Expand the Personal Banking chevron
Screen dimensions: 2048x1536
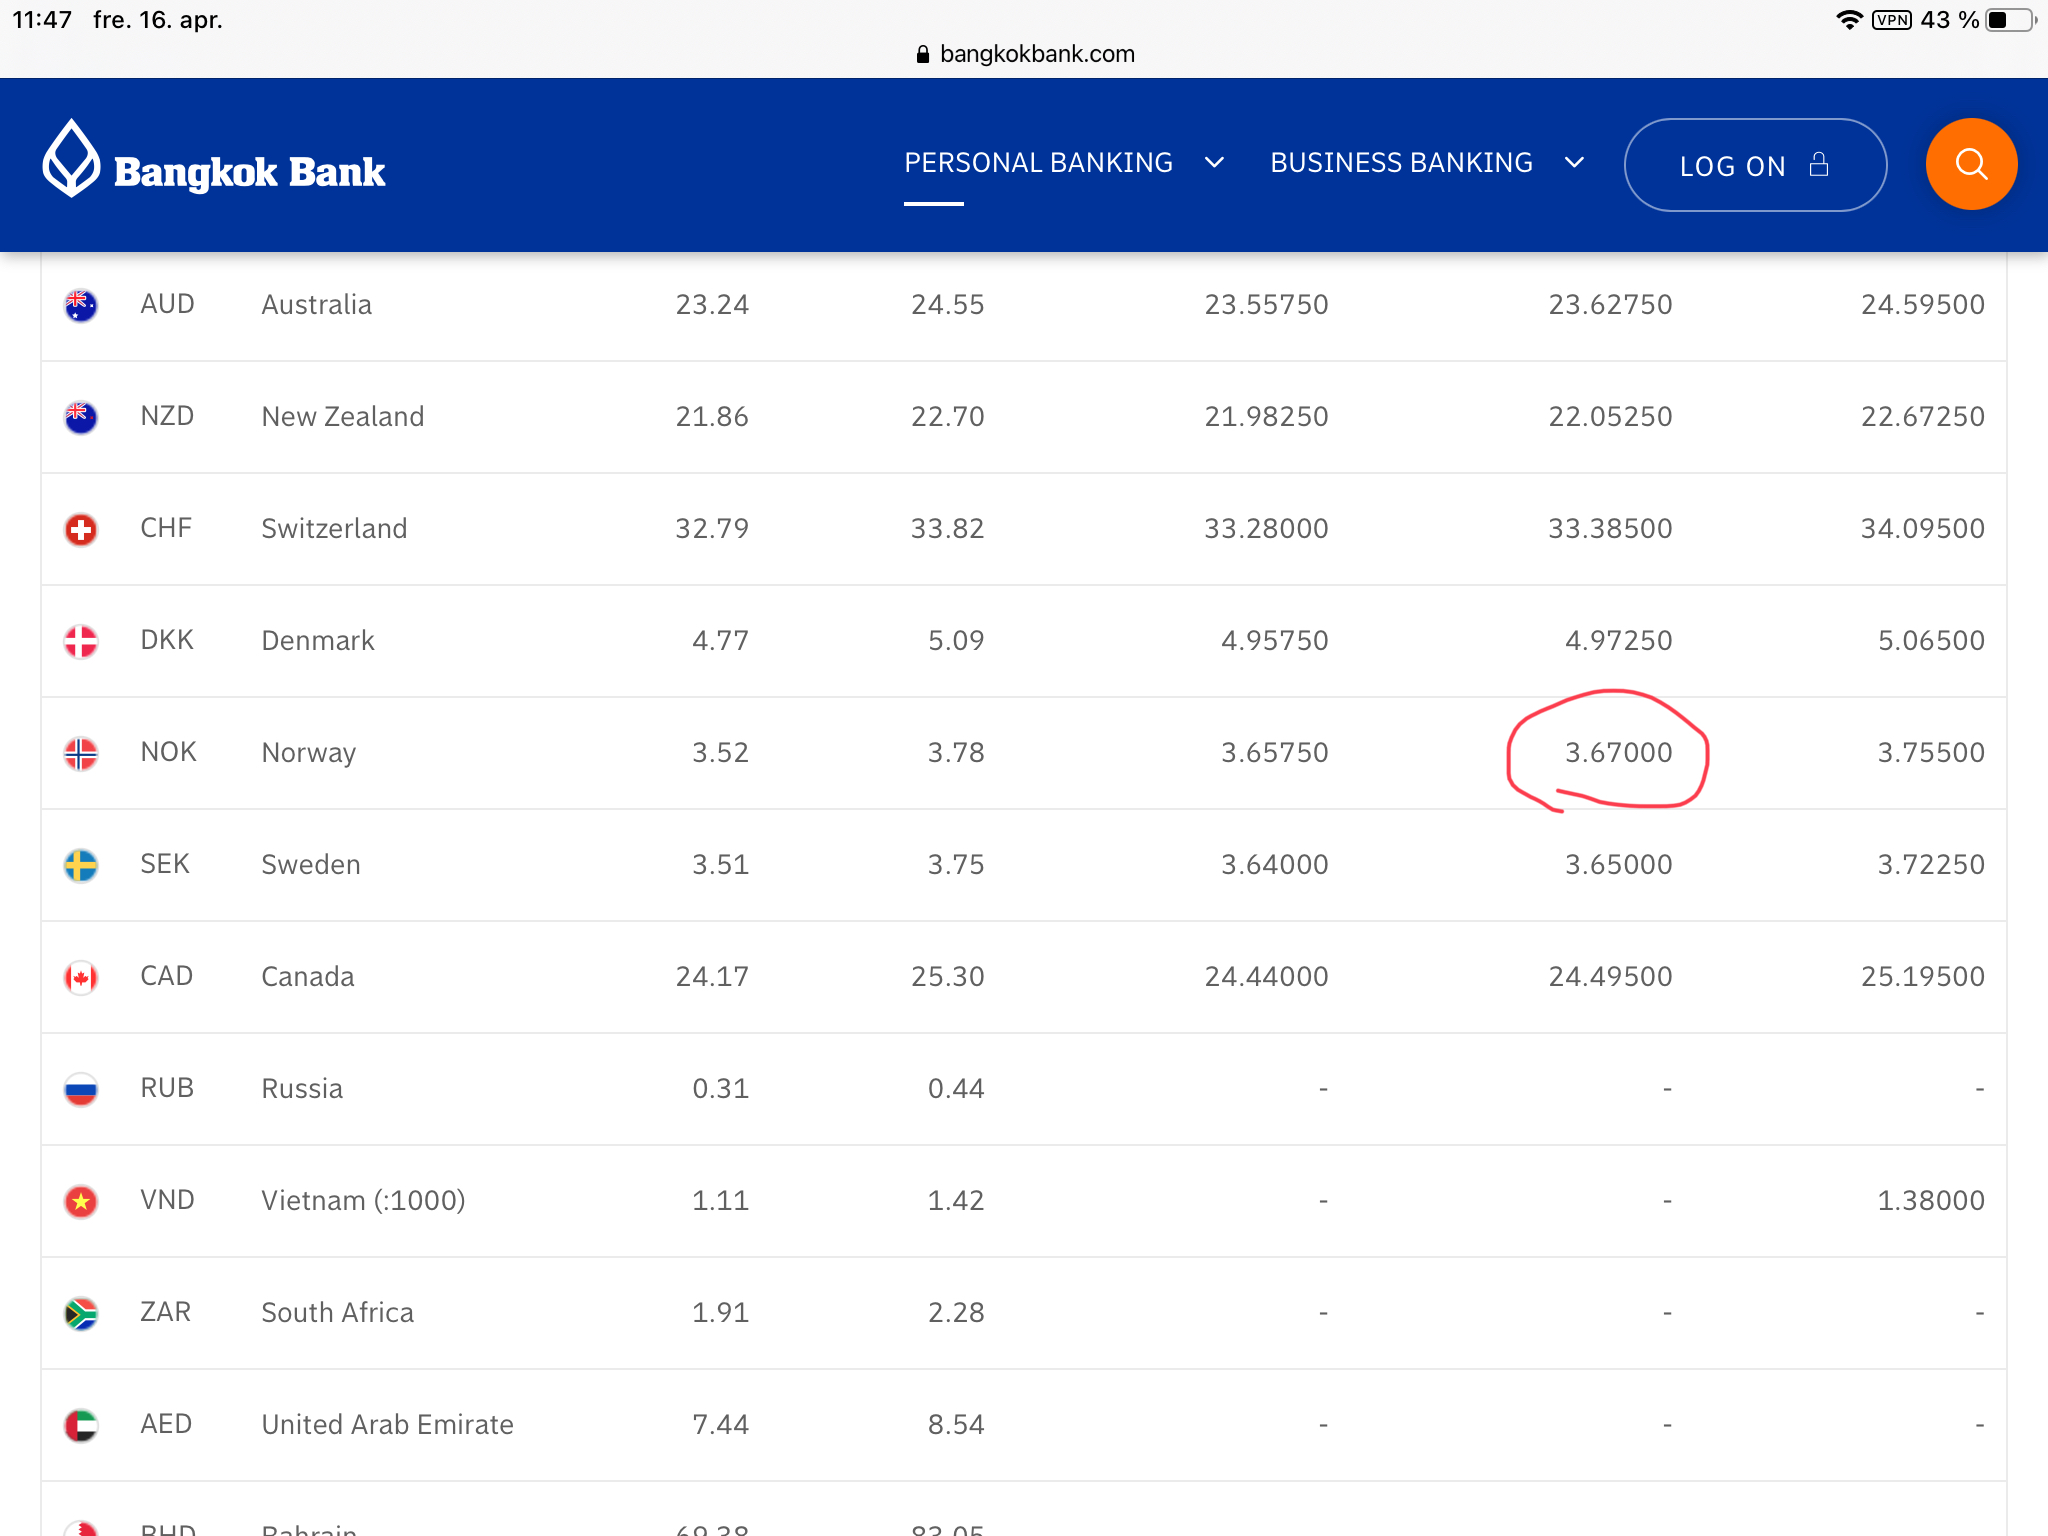pyautogui.click(x=1214, y=163)
